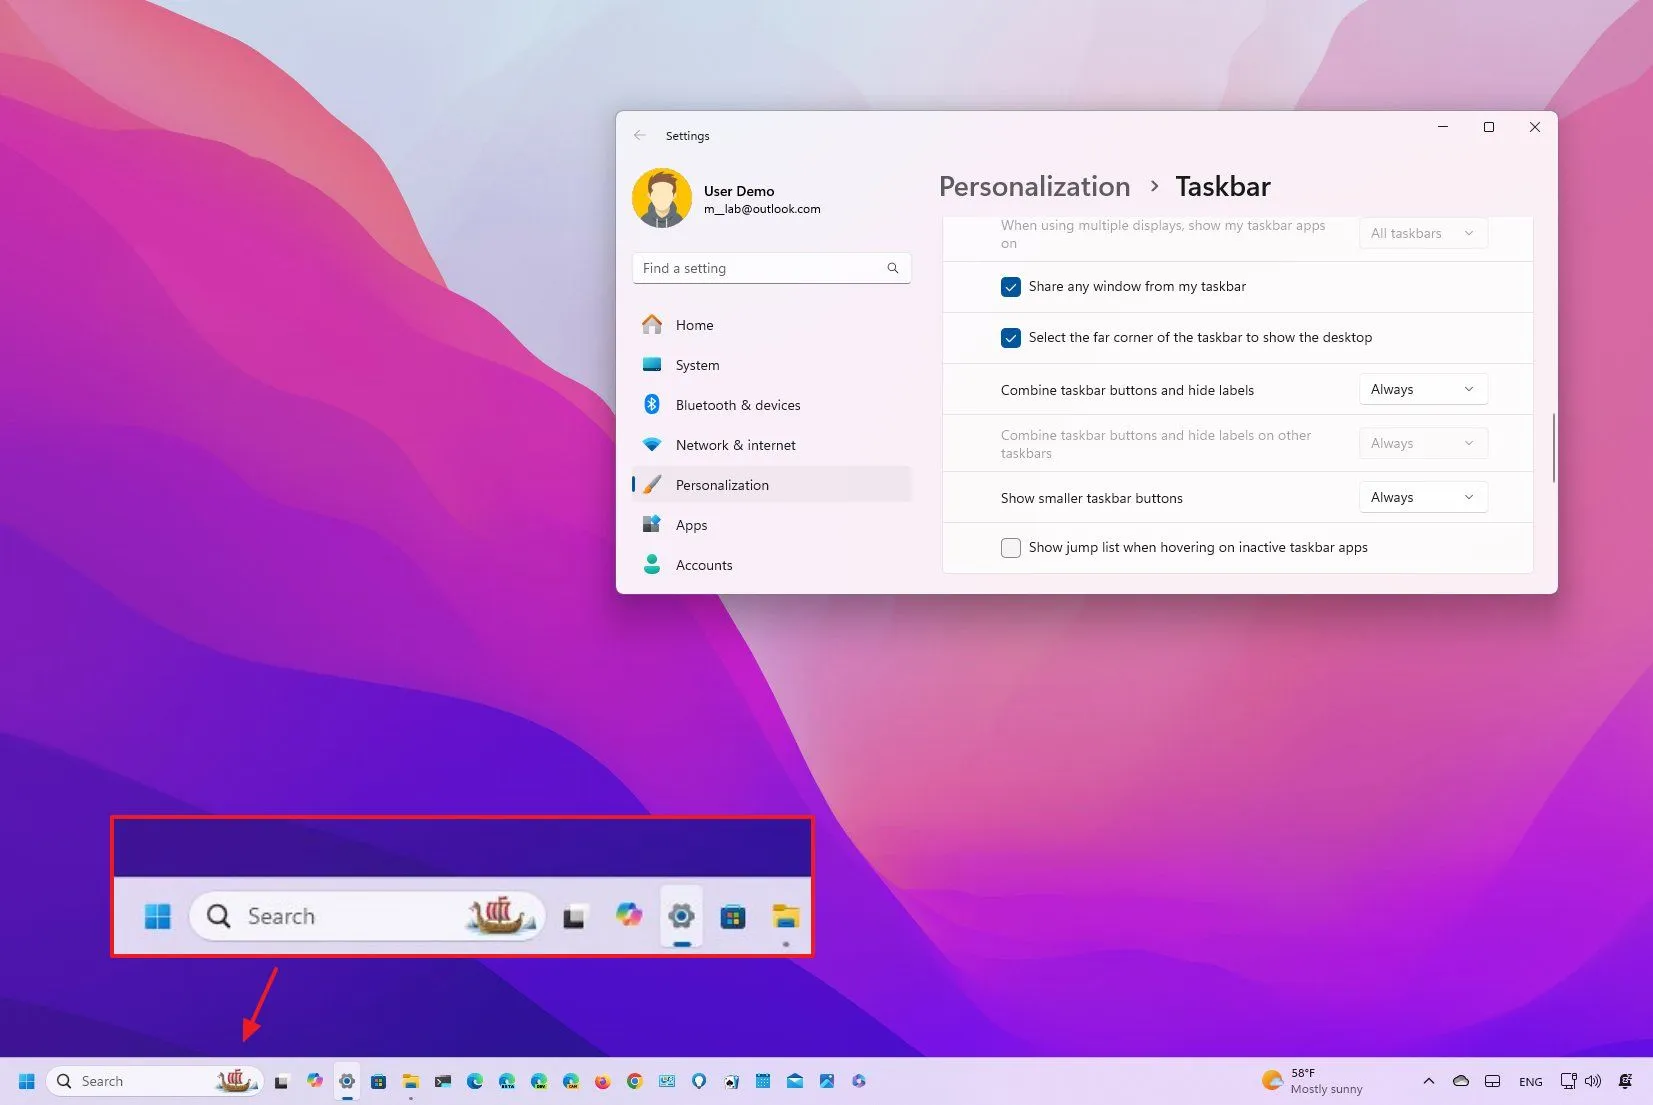Click the search magnifier in Find a setting
The height and width of the screenshot is (1105, 1653).
pyautogui.click(x=893, y=268)
